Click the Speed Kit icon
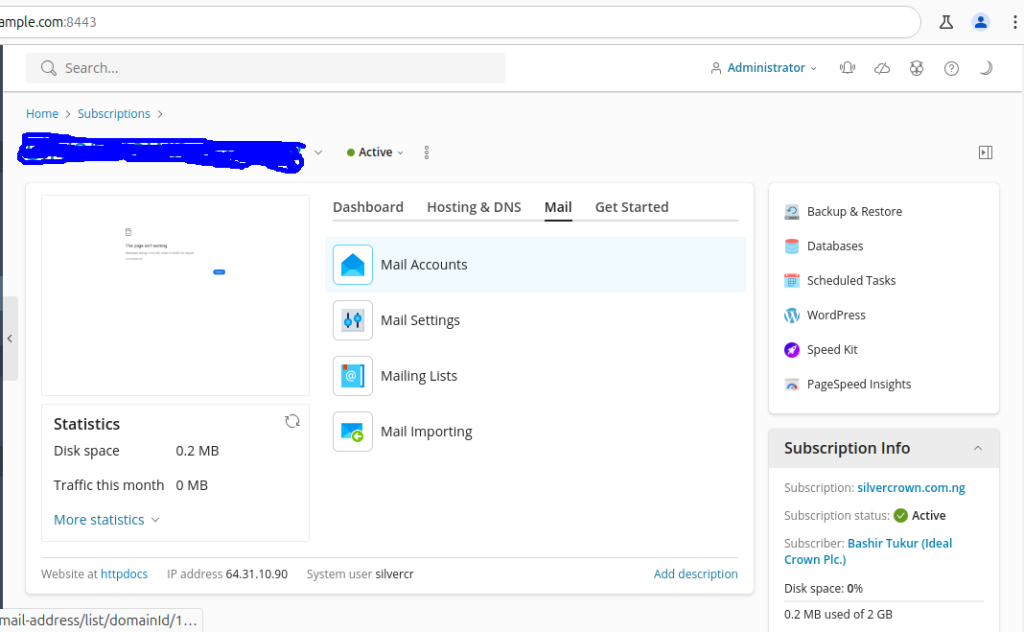1024x632 pixels. [x=791, y=350]
